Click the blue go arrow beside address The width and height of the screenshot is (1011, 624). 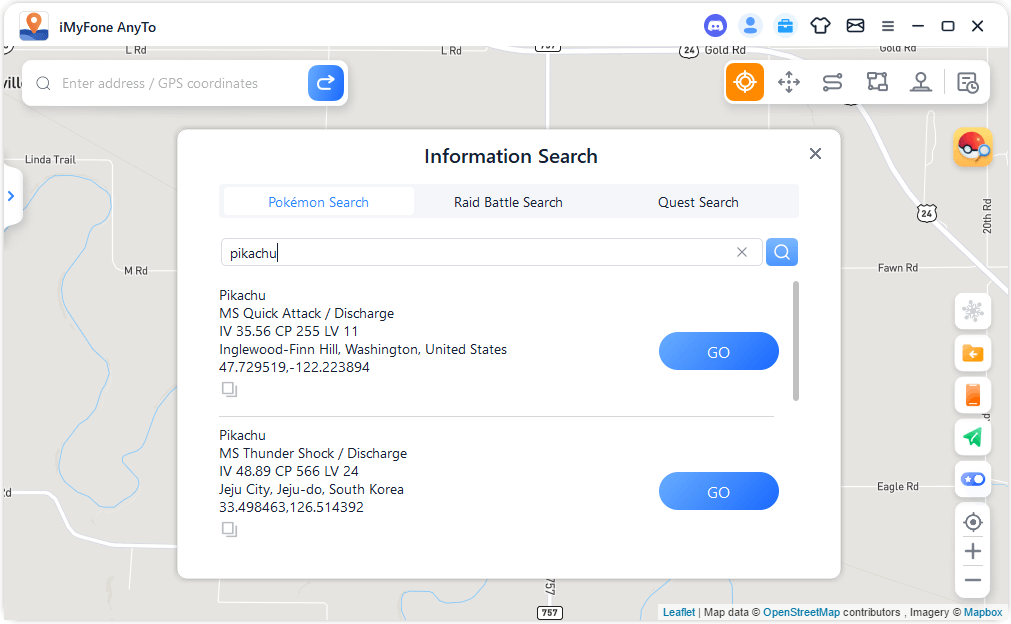click(326, 83)
